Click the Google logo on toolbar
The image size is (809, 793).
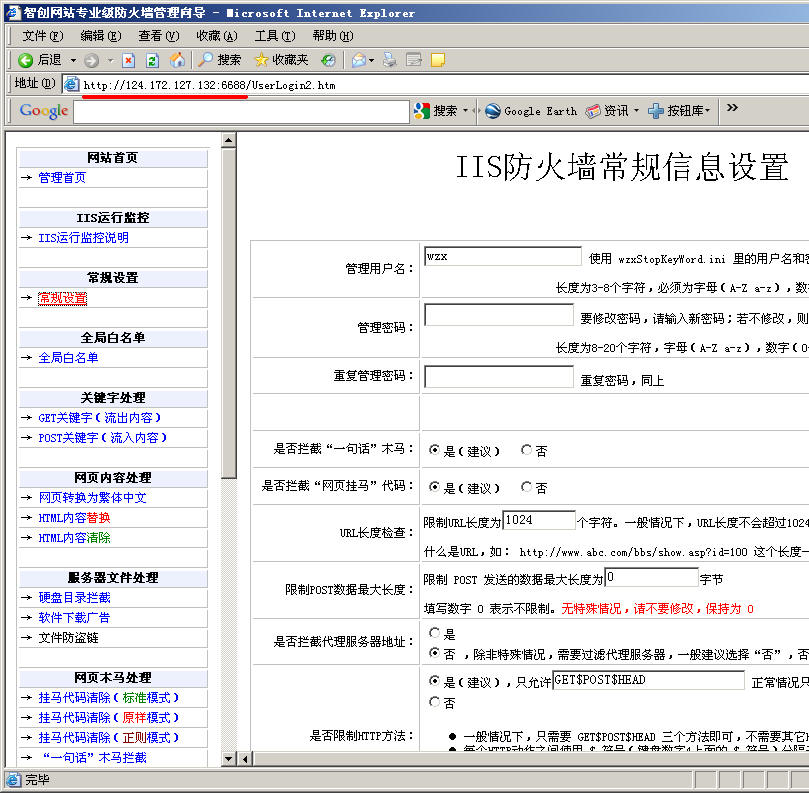(x=44, y=111)
